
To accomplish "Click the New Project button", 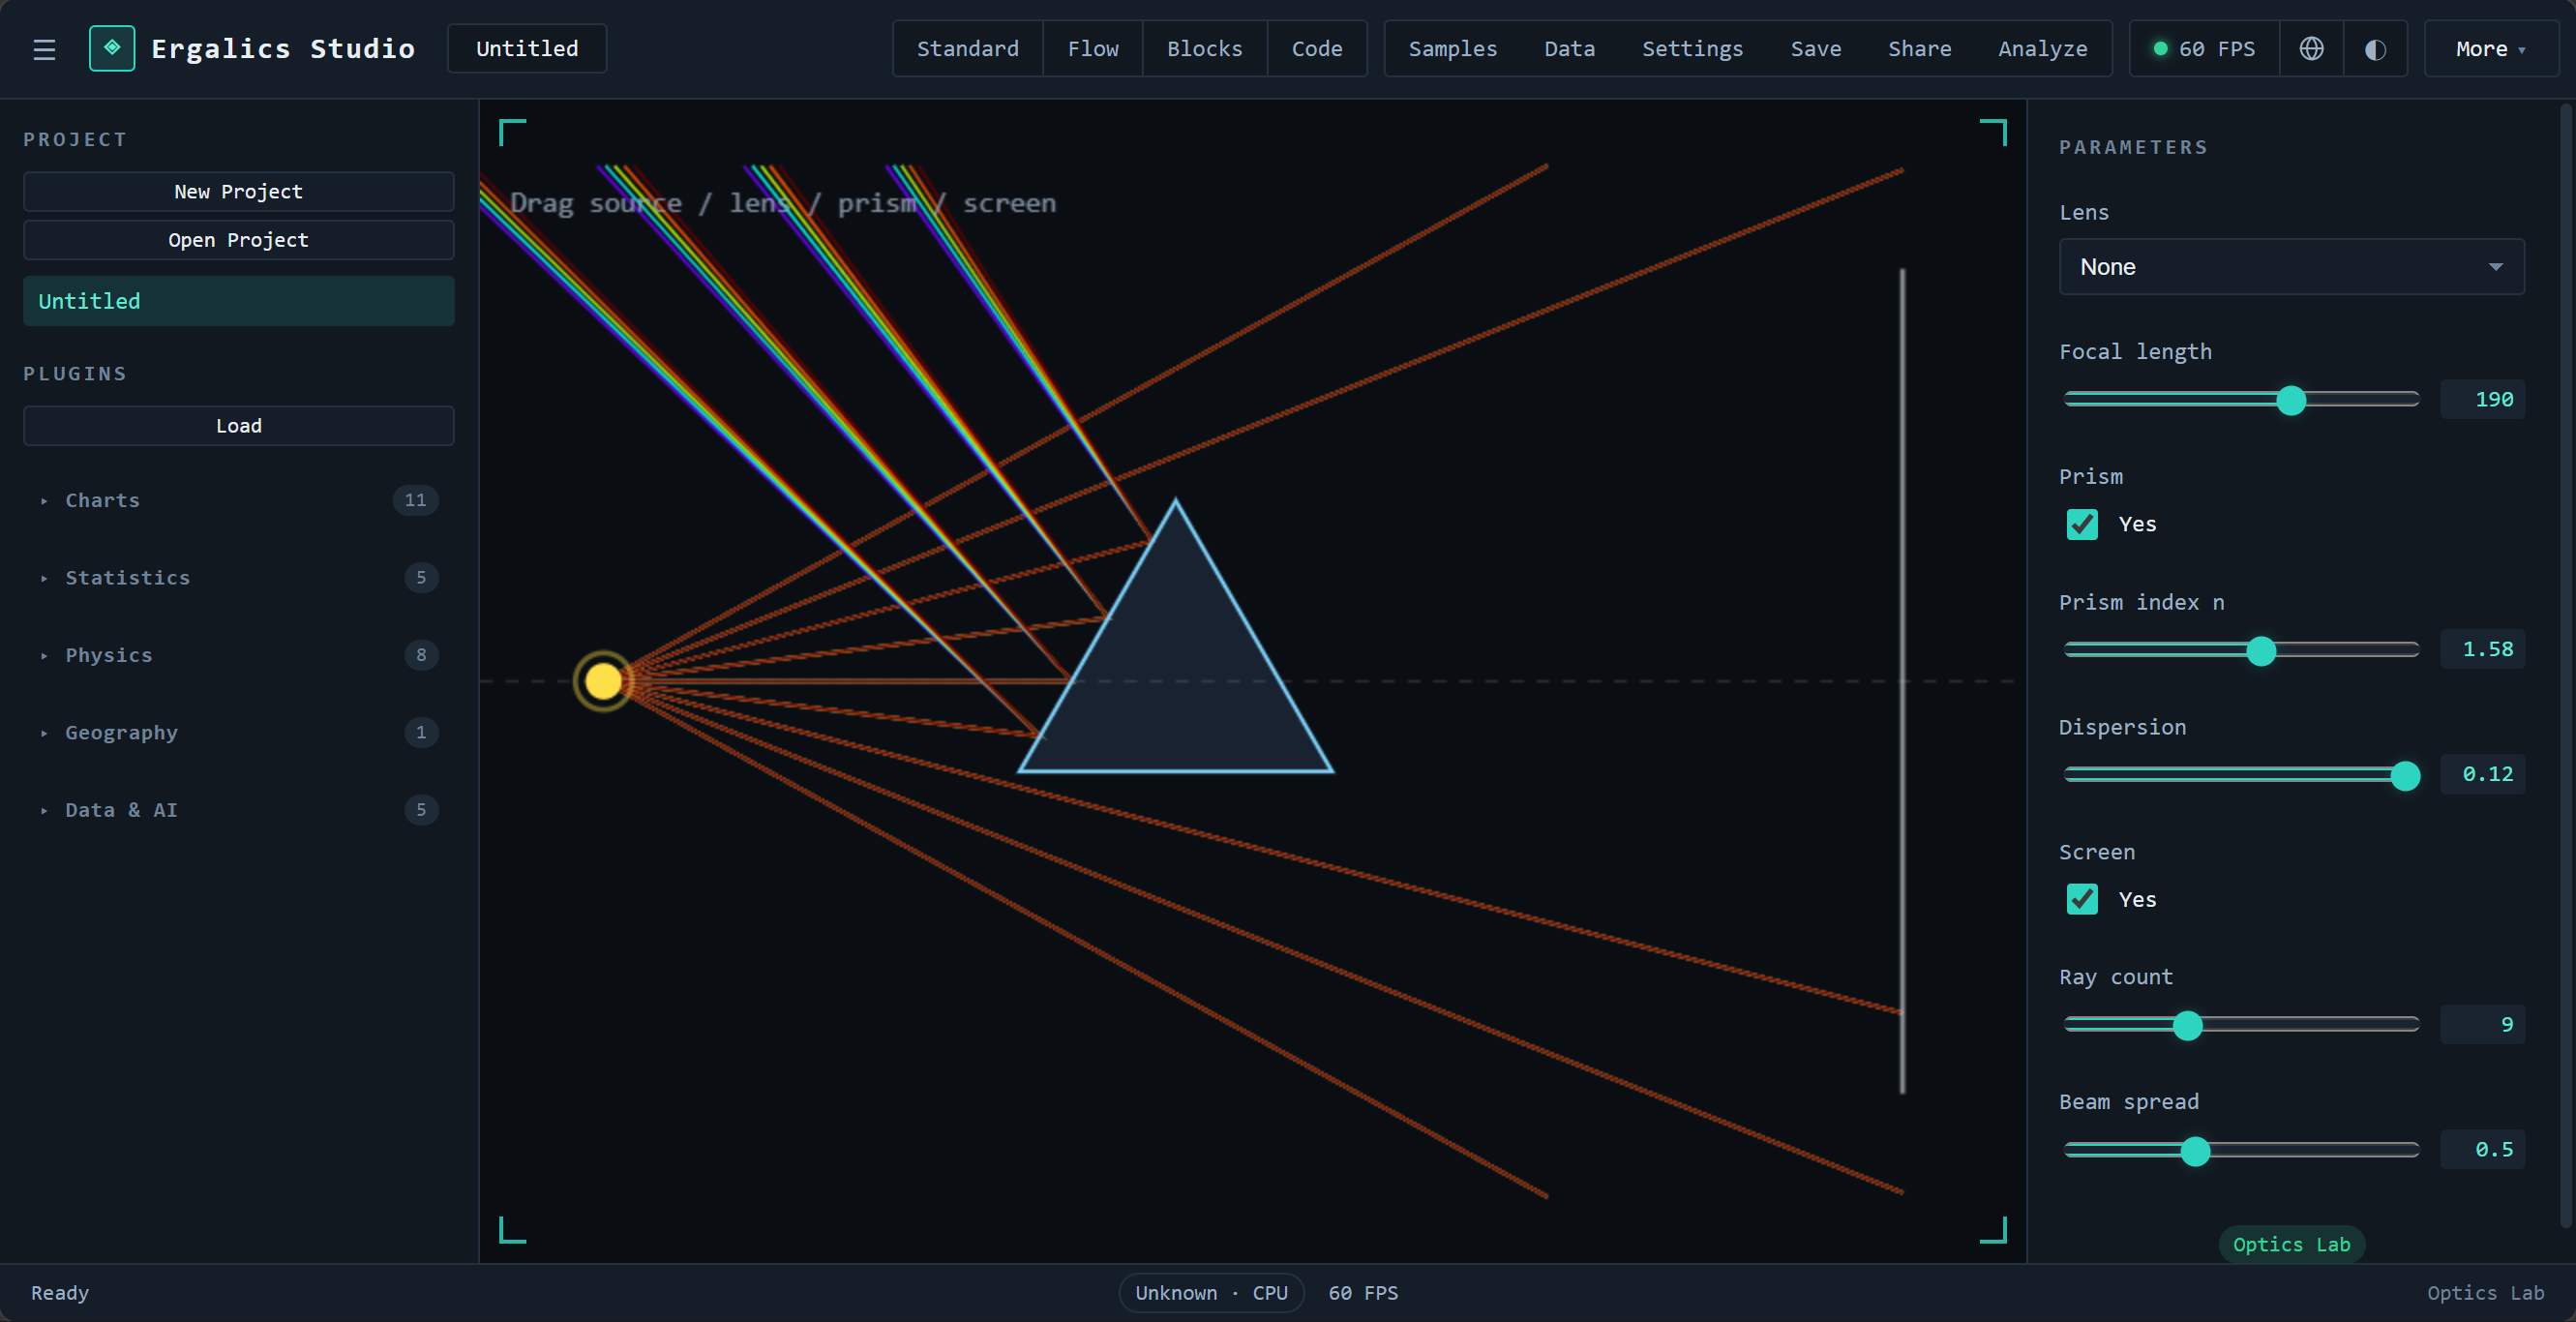I will coord(239,191).
